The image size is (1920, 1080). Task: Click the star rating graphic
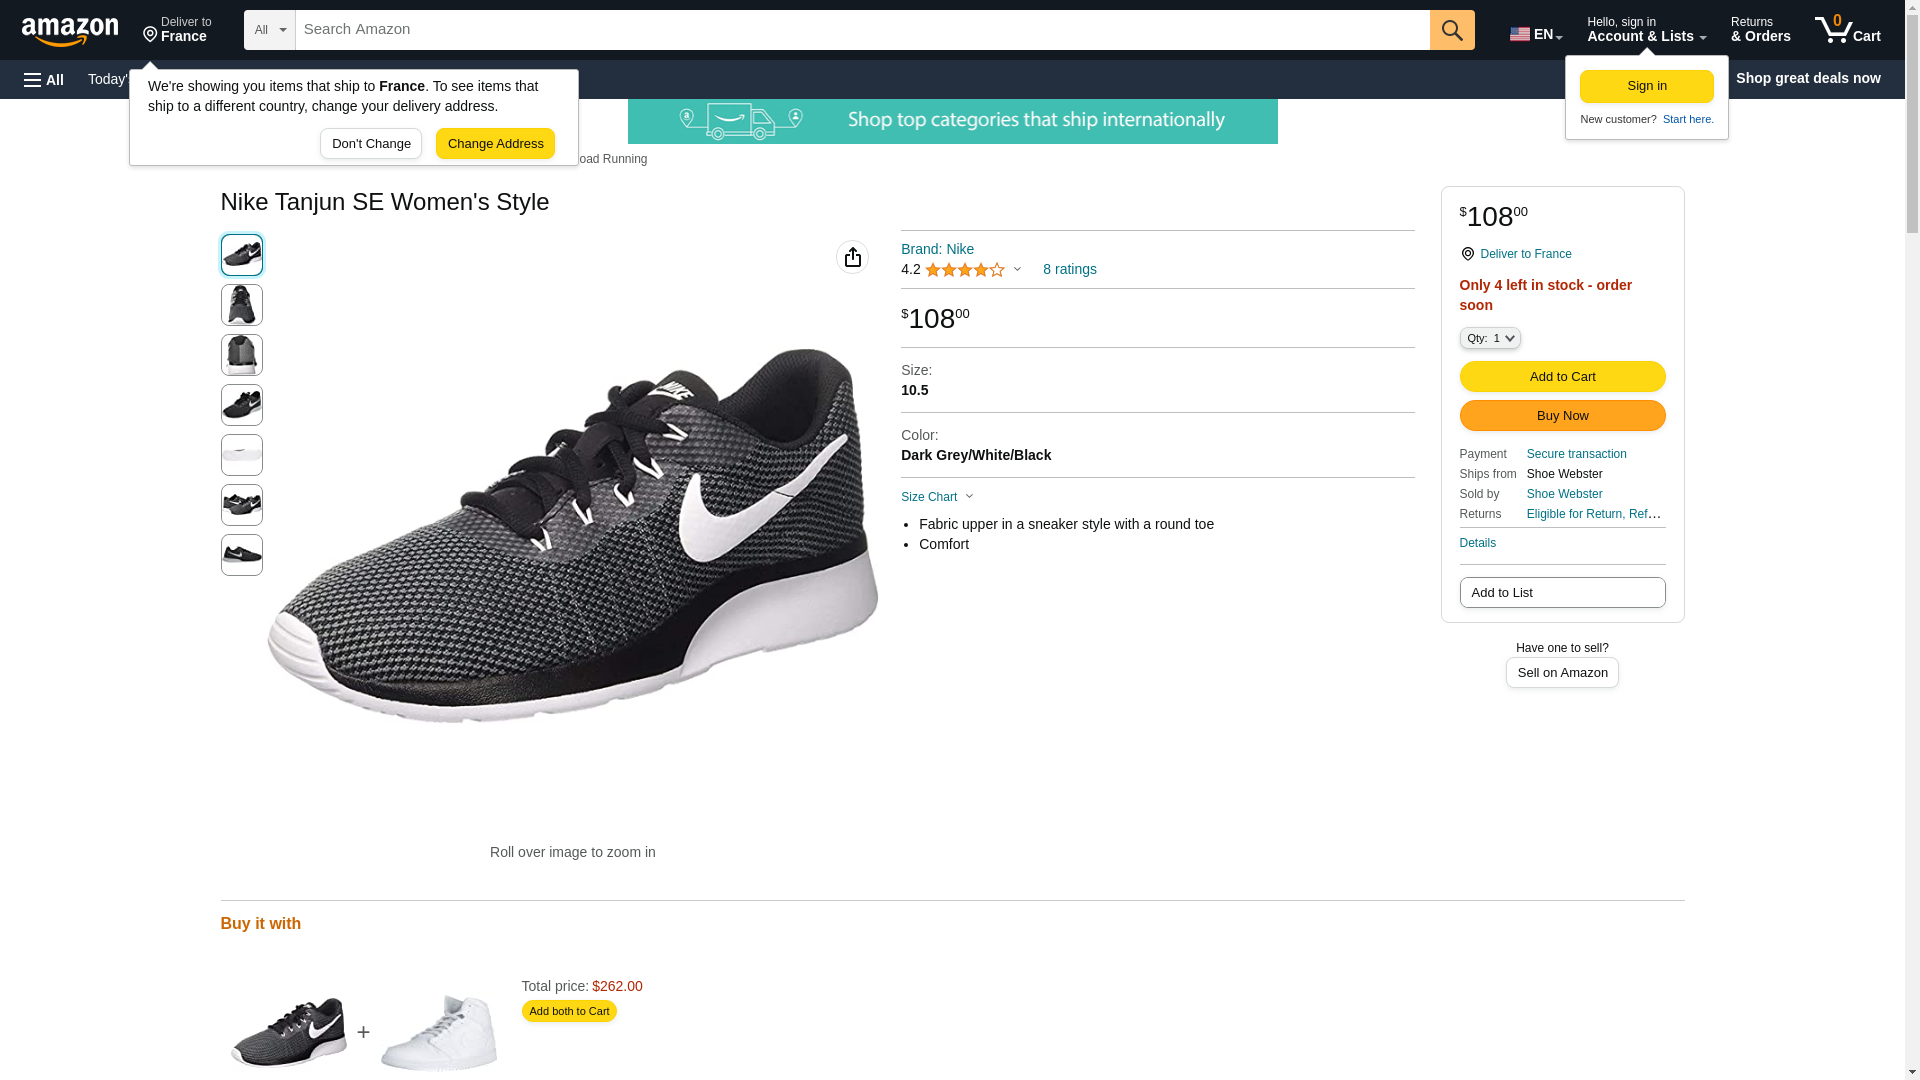pyautogui.click(x=964, y=270)
